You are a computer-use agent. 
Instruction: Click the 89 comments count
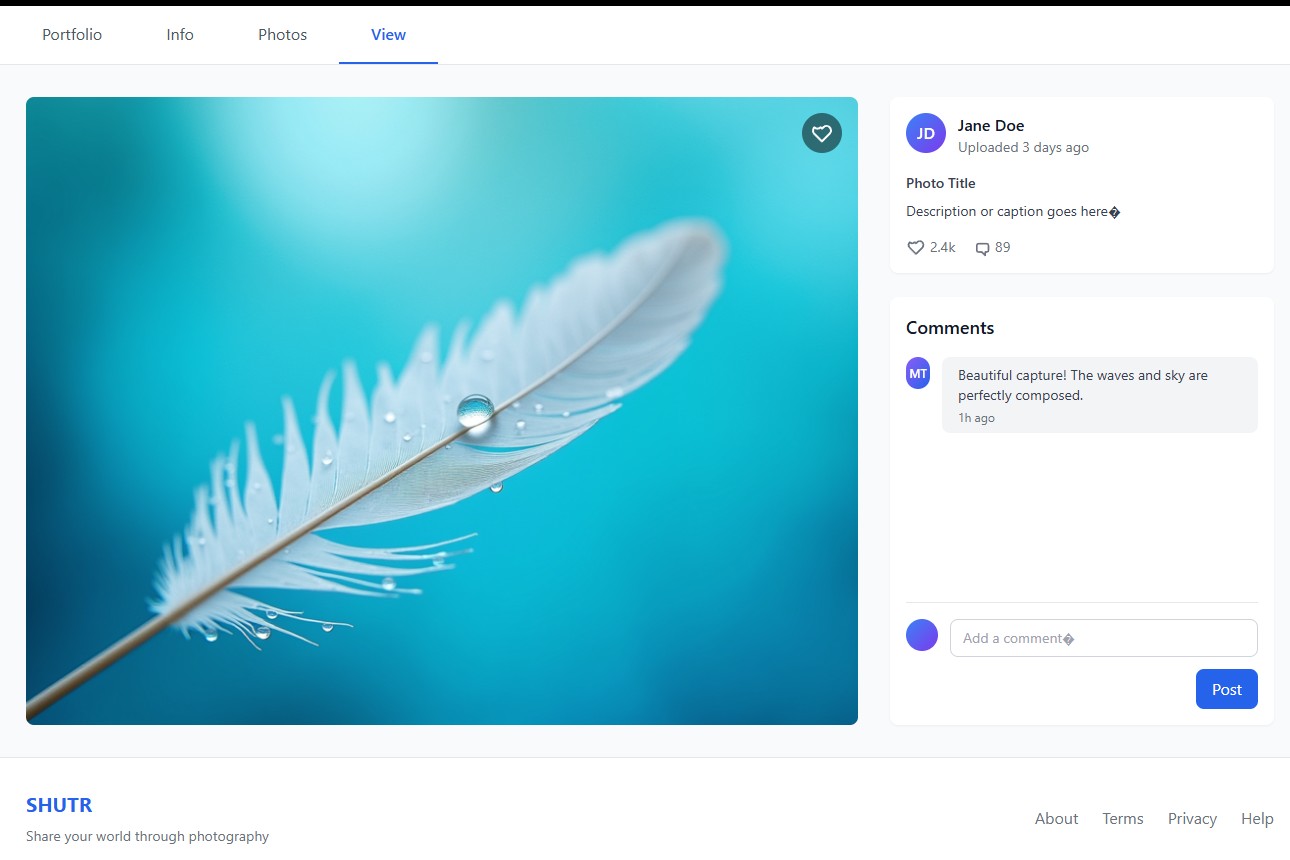pyautogui.click(x=1003, y=248)
